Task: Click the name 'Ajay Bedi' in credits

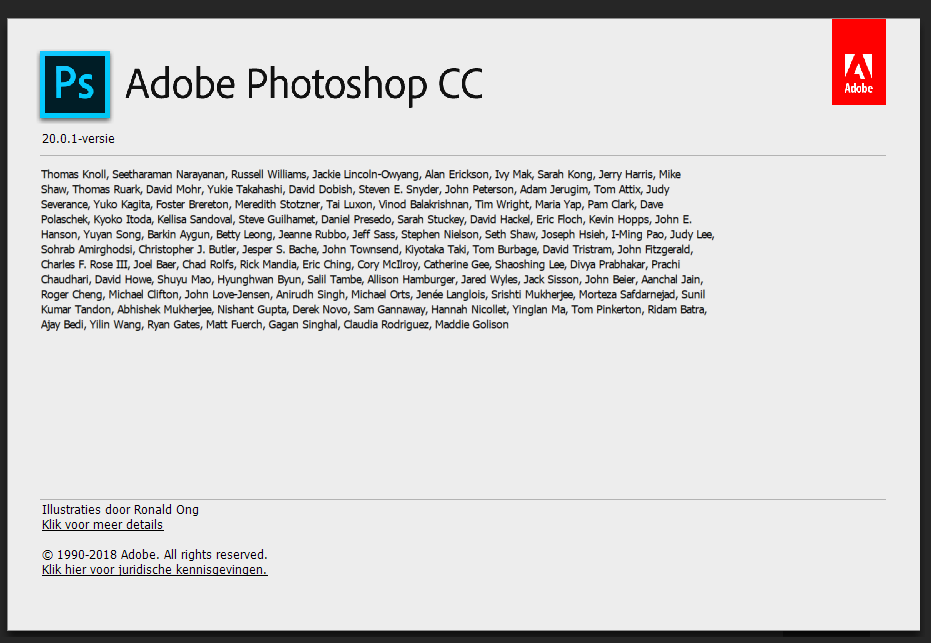Action: click(62, 325)
